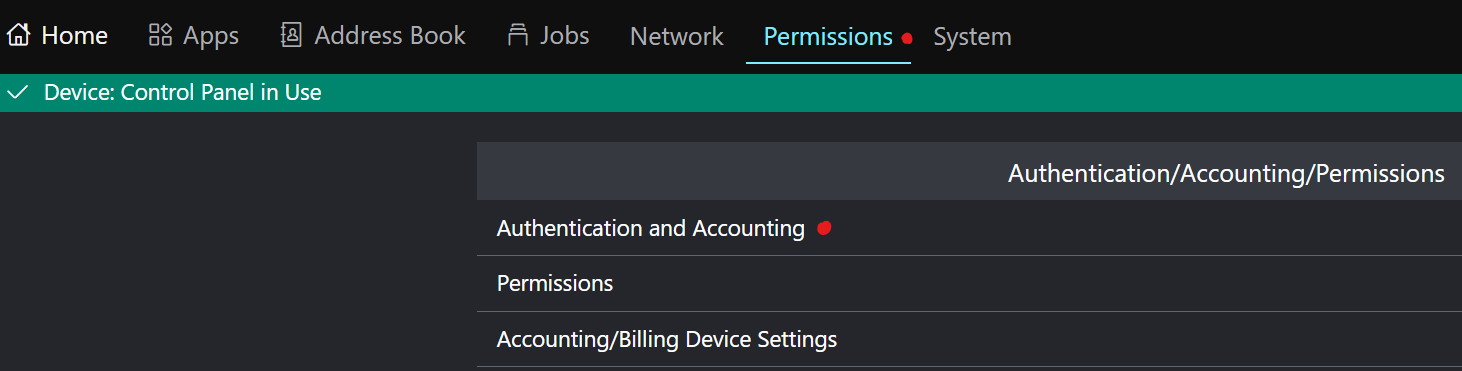Select the Permissions tab in top bar
This screenshot has width=1462, height=371.
click(828, 37)
